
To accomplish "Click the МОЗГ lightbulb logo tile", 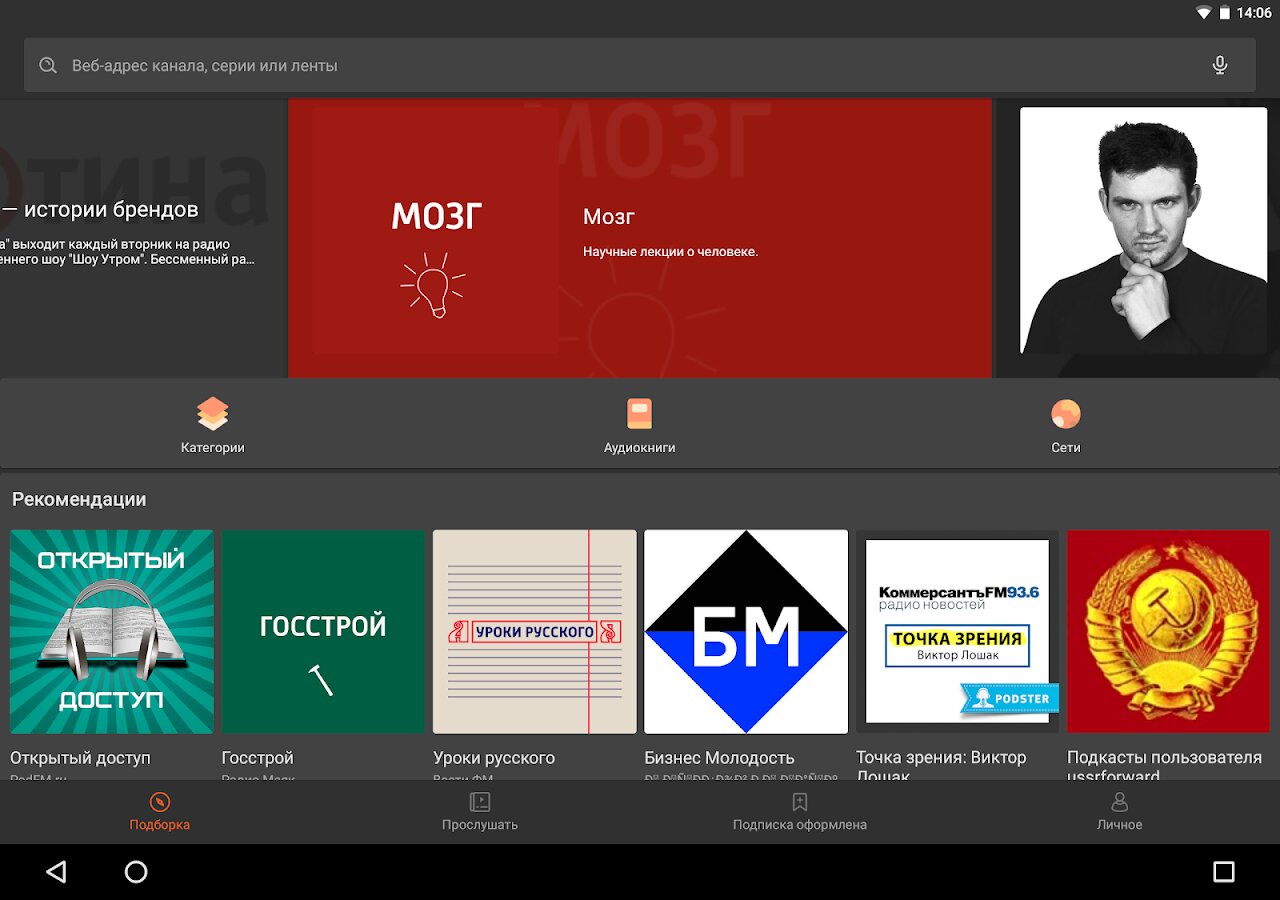I will (x=435, y=231).
